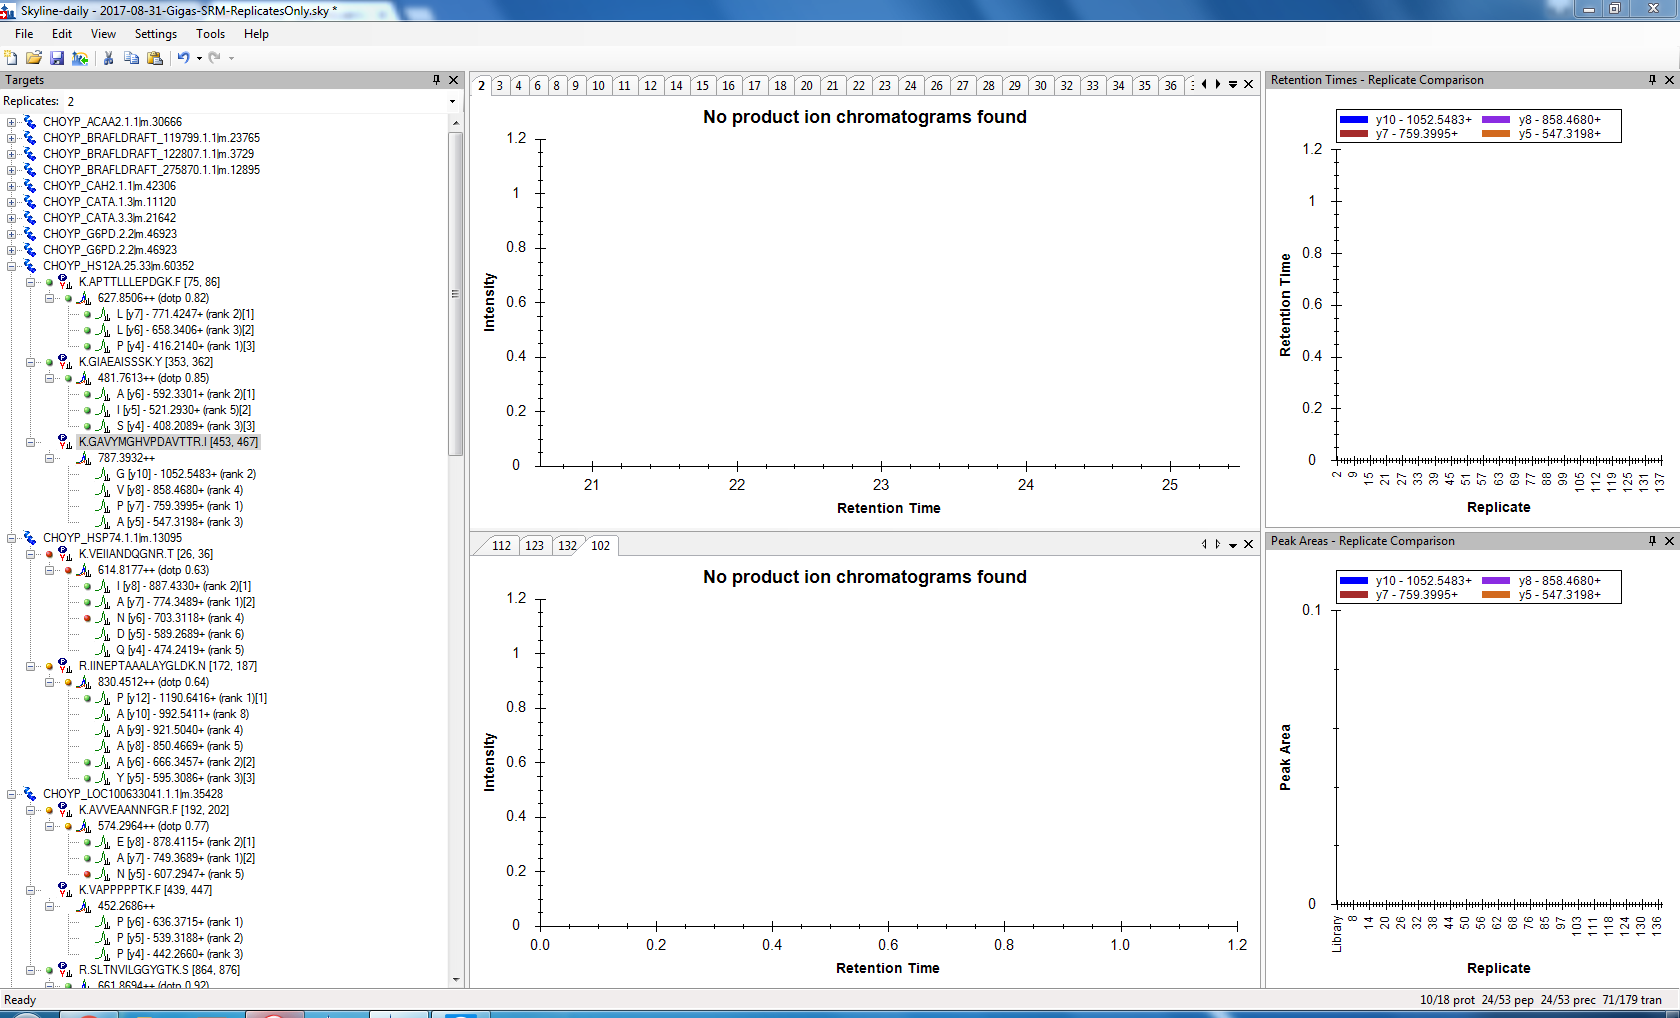This screenshot has height=1018, width=1680.
Task: Pin the Targets panel with the pushpin
Action: pos(436,80)
